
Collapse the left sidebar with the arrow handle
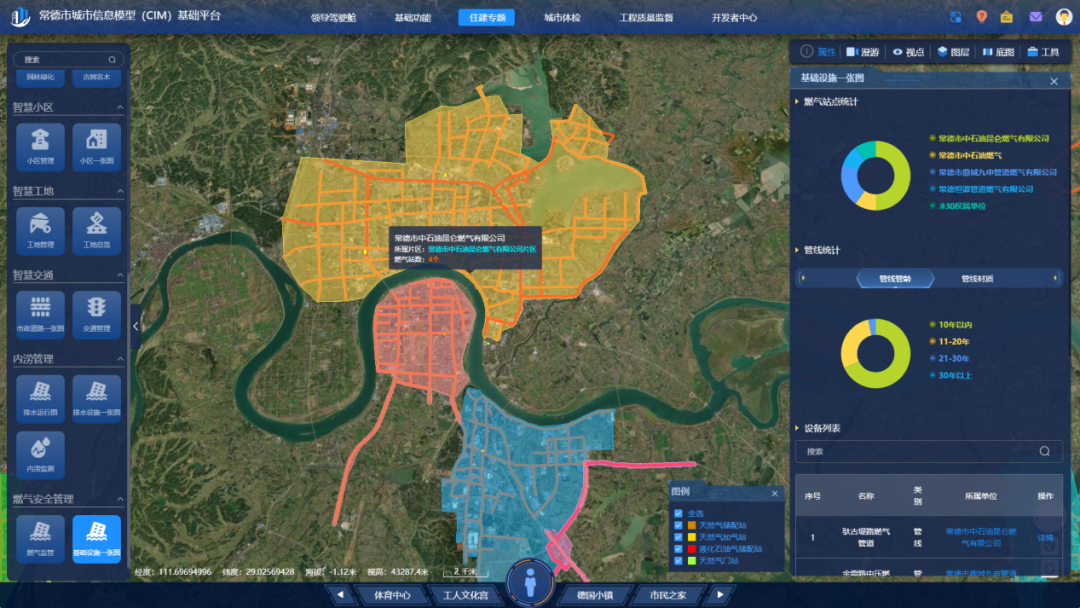tap(136, 326)
